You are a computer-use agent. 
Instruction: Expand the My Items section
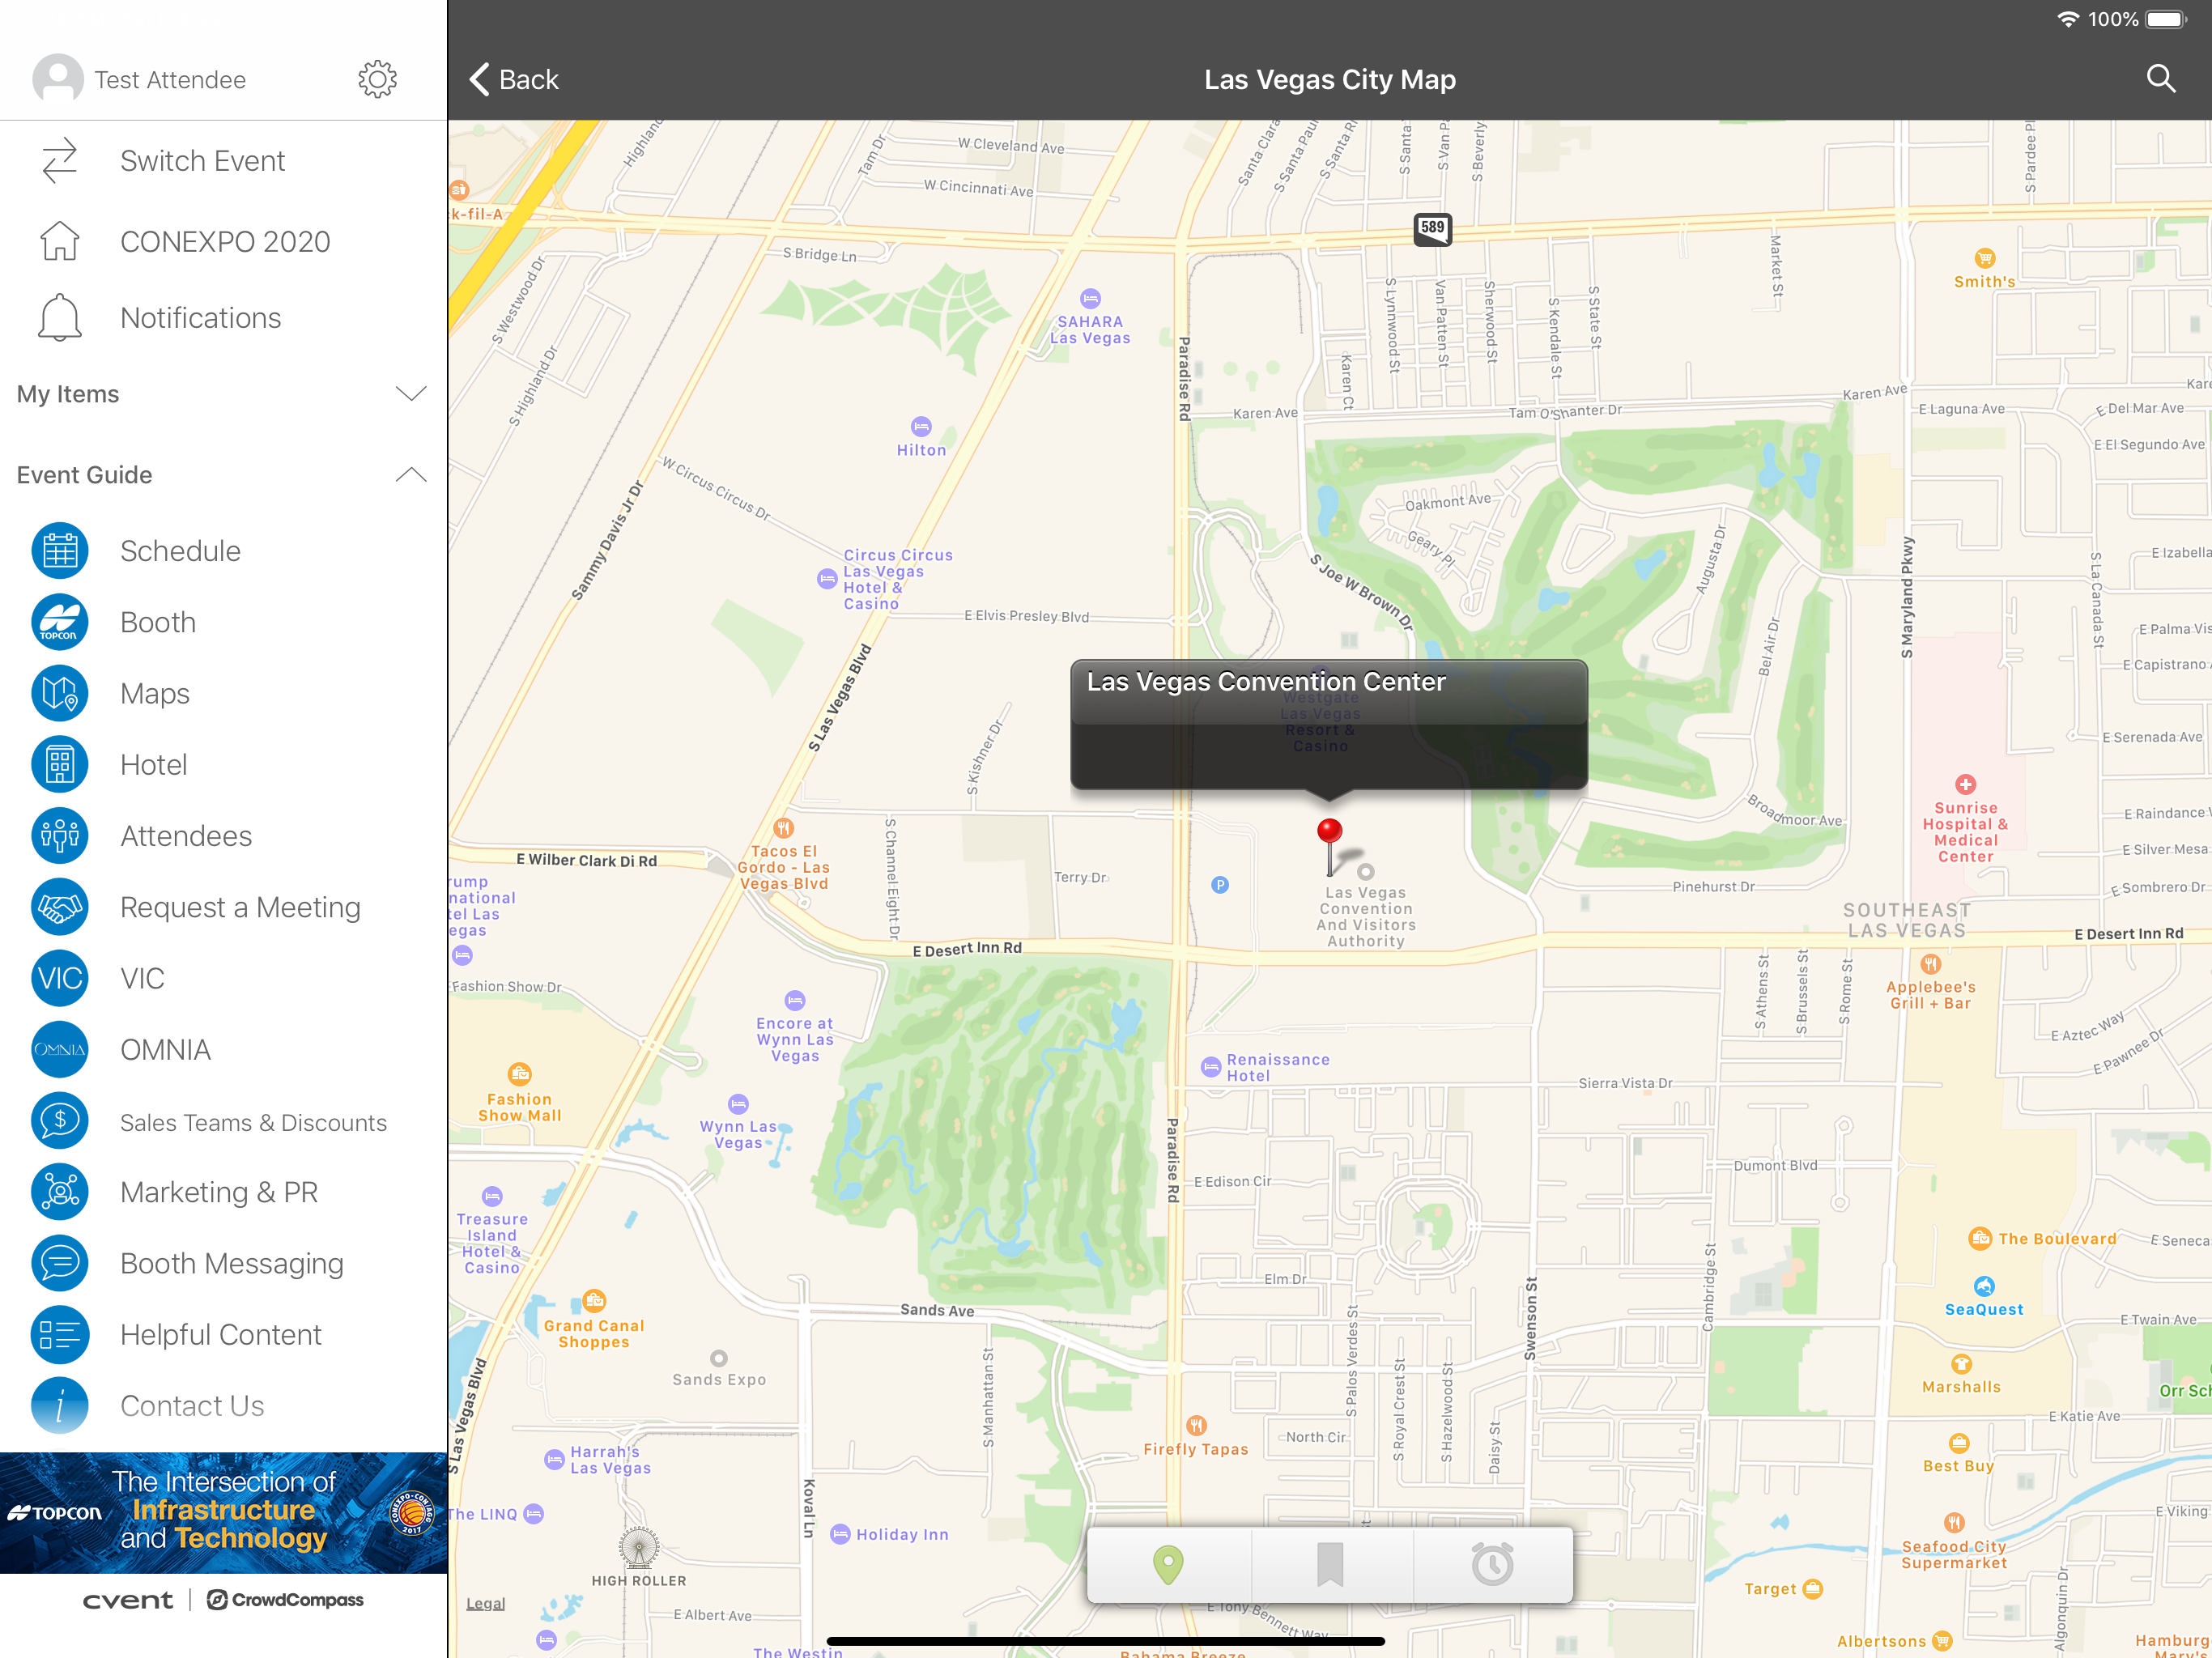(x=223, y=394)
